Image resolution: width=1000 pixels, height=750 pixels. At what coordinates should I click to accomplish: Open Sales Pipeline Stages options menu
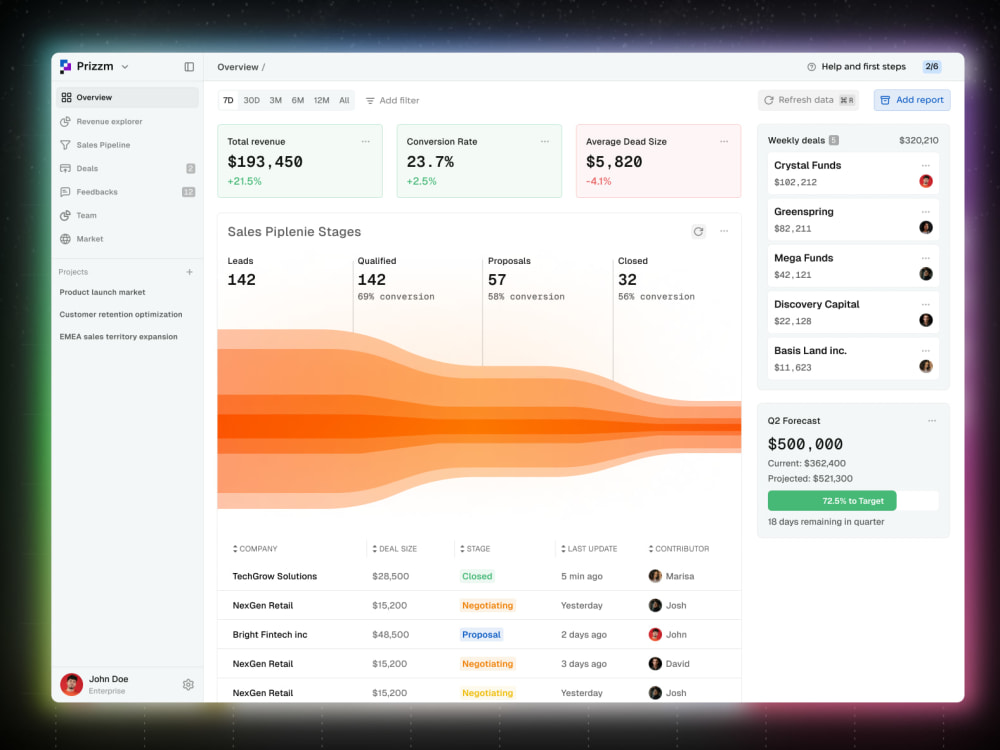coord(724,232)
